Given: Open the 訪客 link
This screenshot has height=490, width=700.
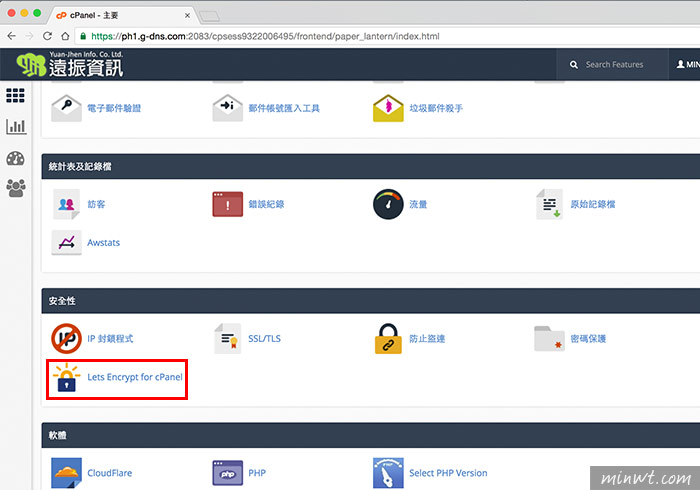Looking at the screenshot, I should (96, 204).
